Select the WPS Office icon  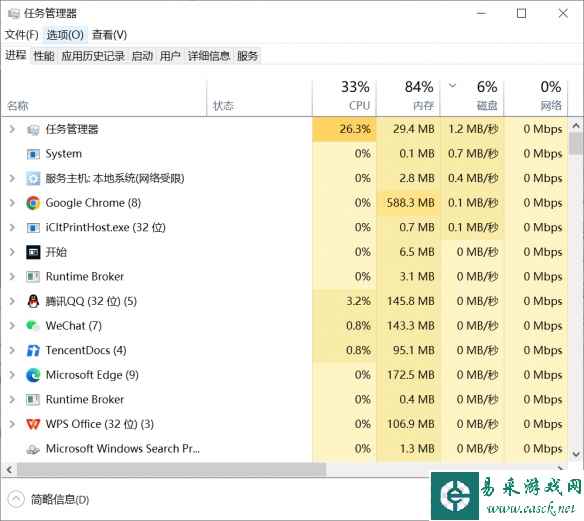[x=33, y=424]
